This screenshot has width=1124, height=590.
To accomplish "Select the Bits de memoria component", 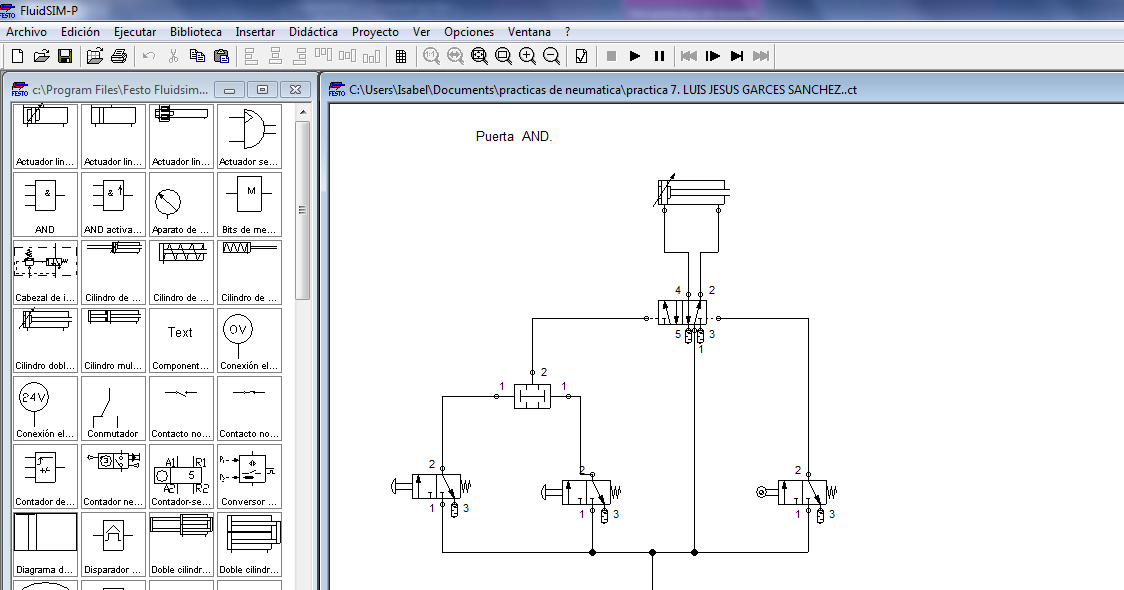I will tap(249, 204).
